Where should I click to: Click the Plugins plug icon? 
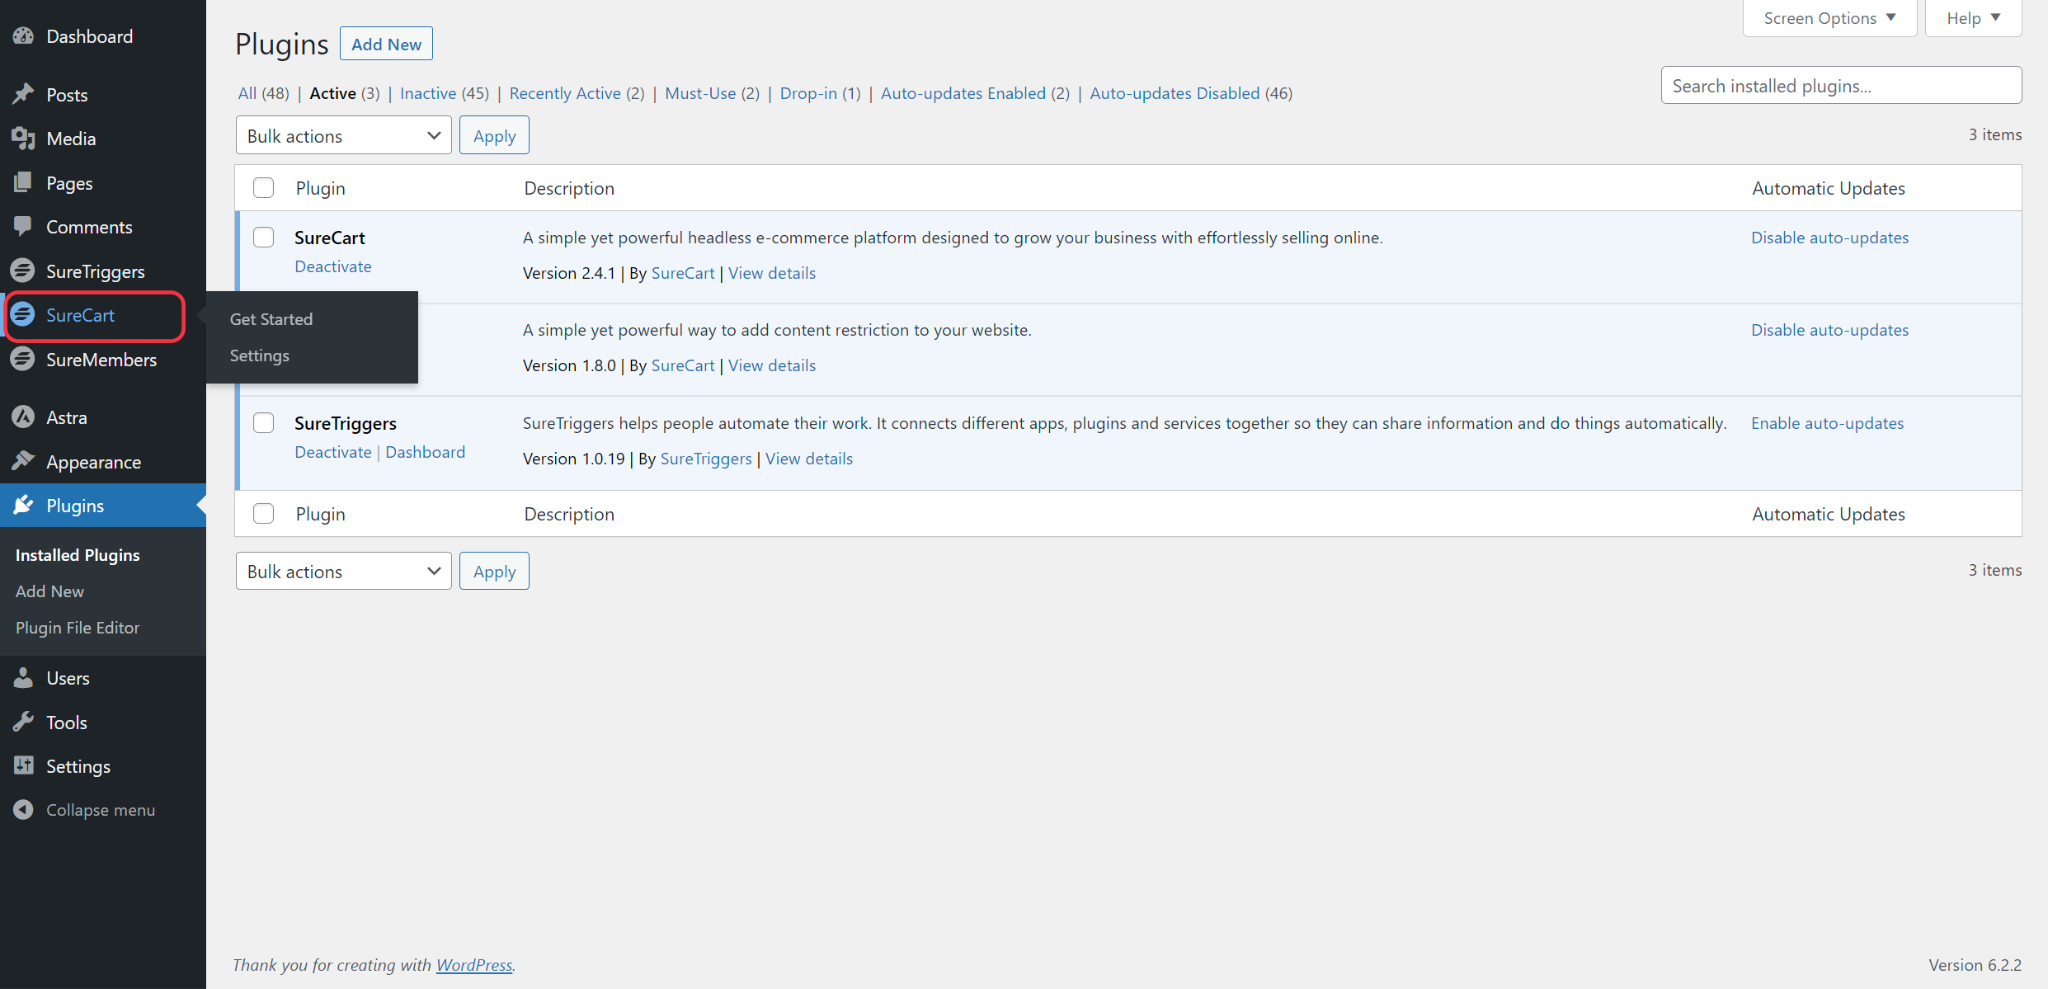(x=23, y=505)
